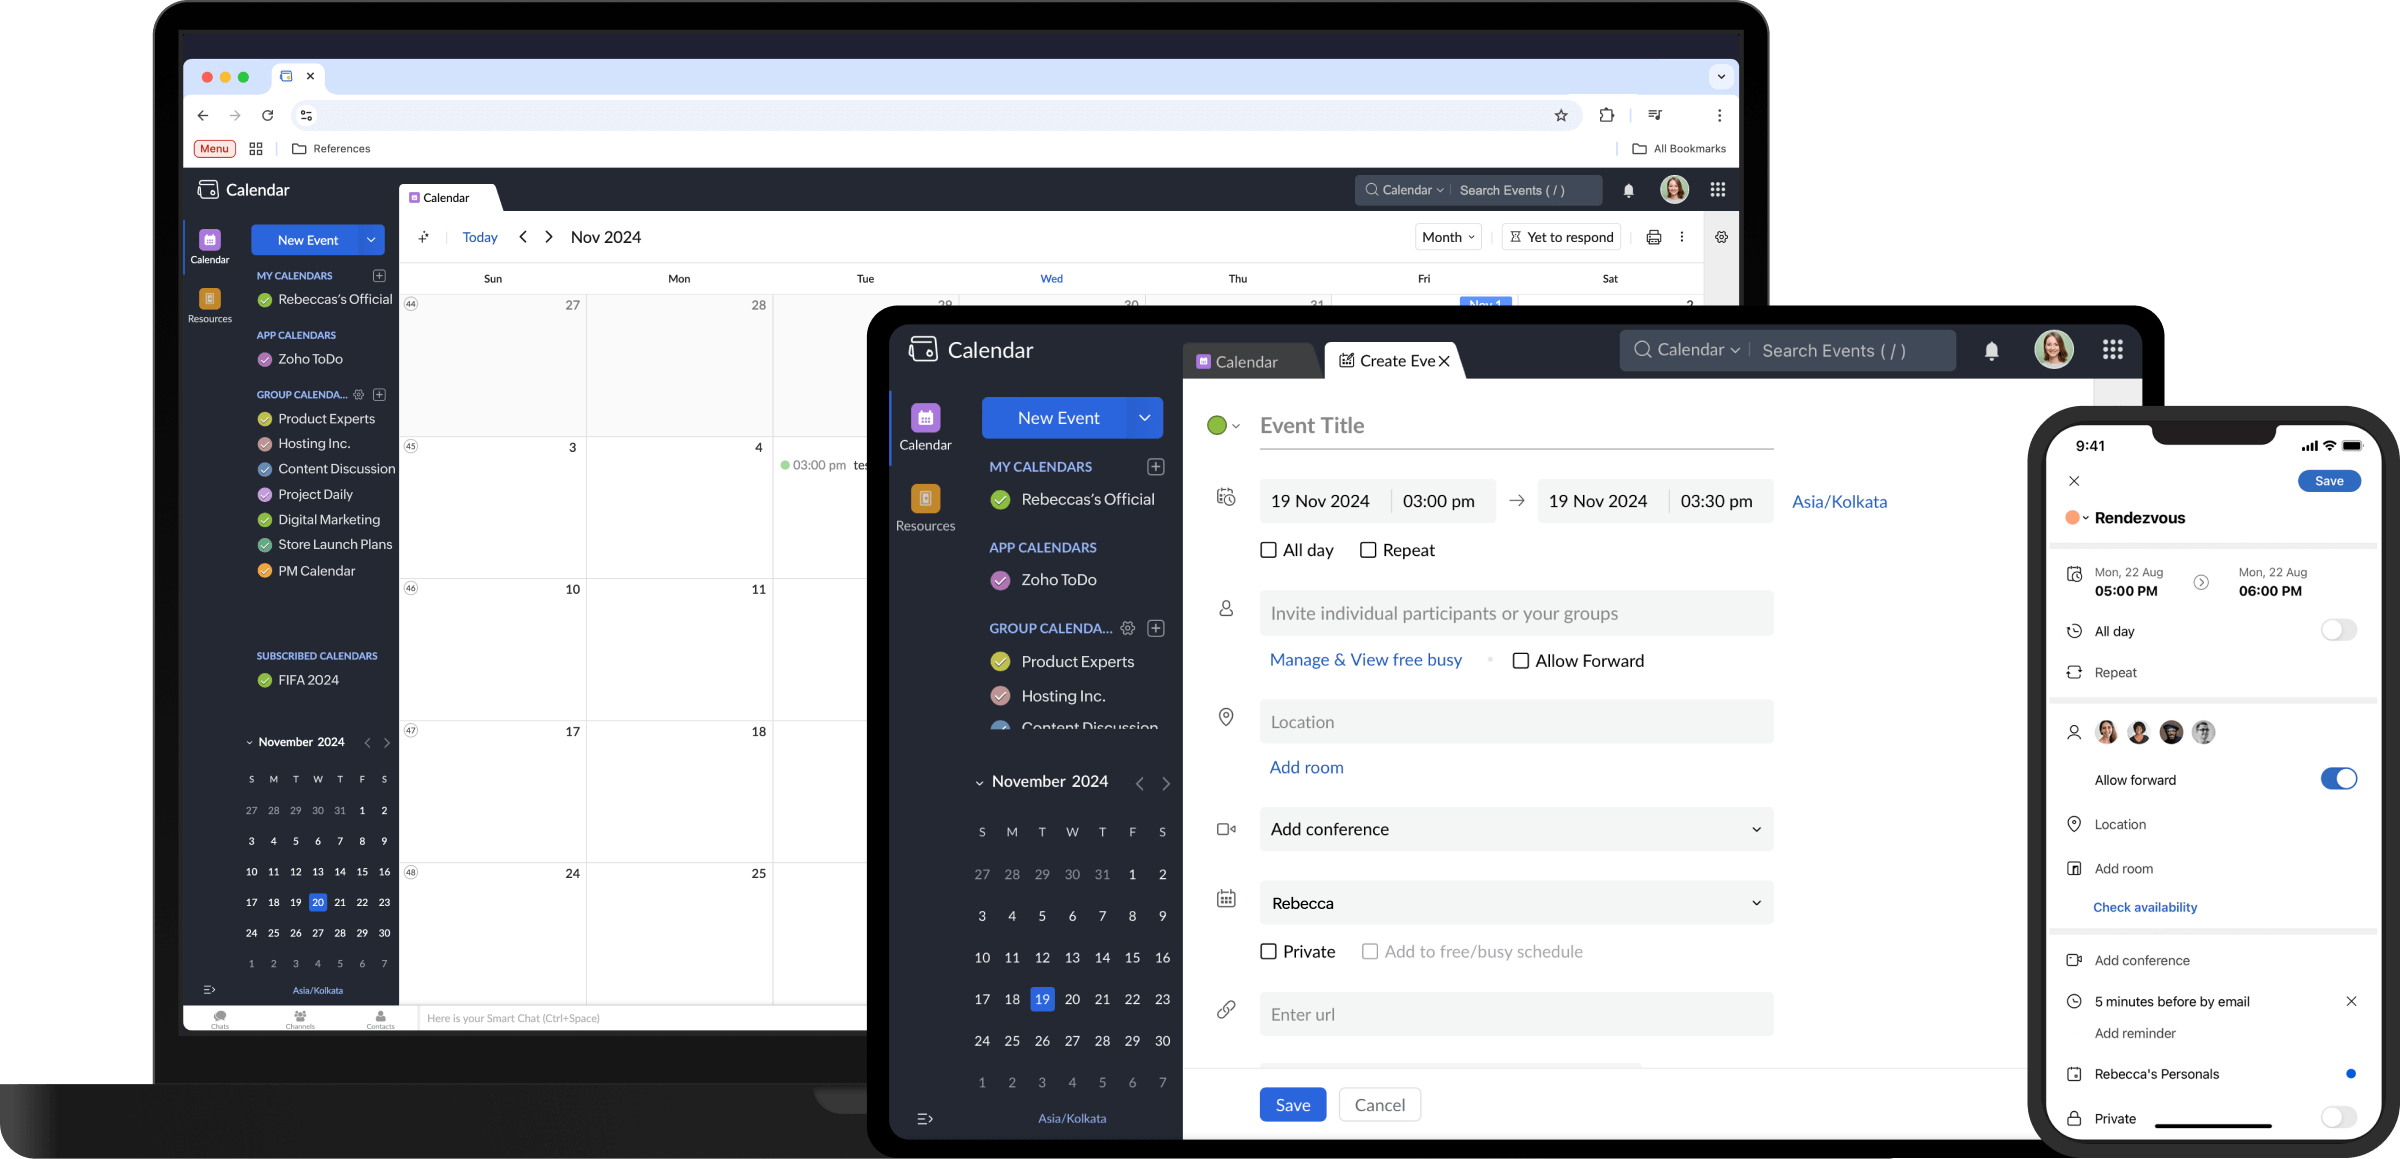Open the References bookmarks folder
This screenshot has height=1159, width=2400.
[331, 149]
